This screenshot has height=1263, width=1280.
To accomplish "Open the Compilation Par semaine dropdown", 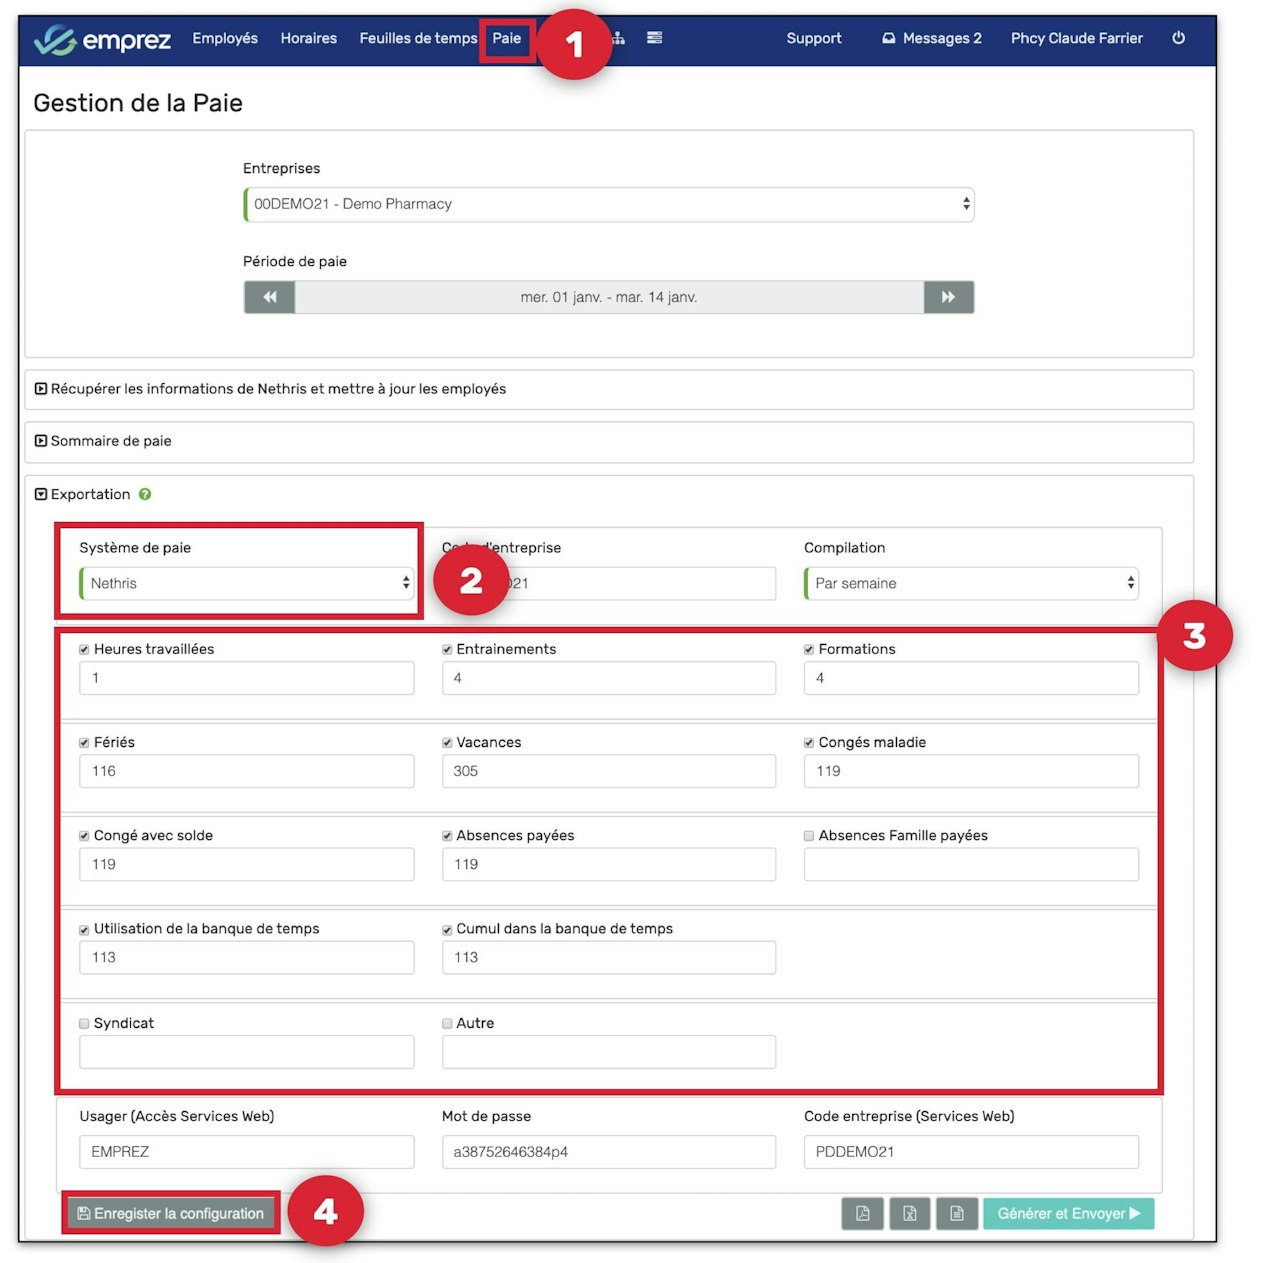I will 972,583.
